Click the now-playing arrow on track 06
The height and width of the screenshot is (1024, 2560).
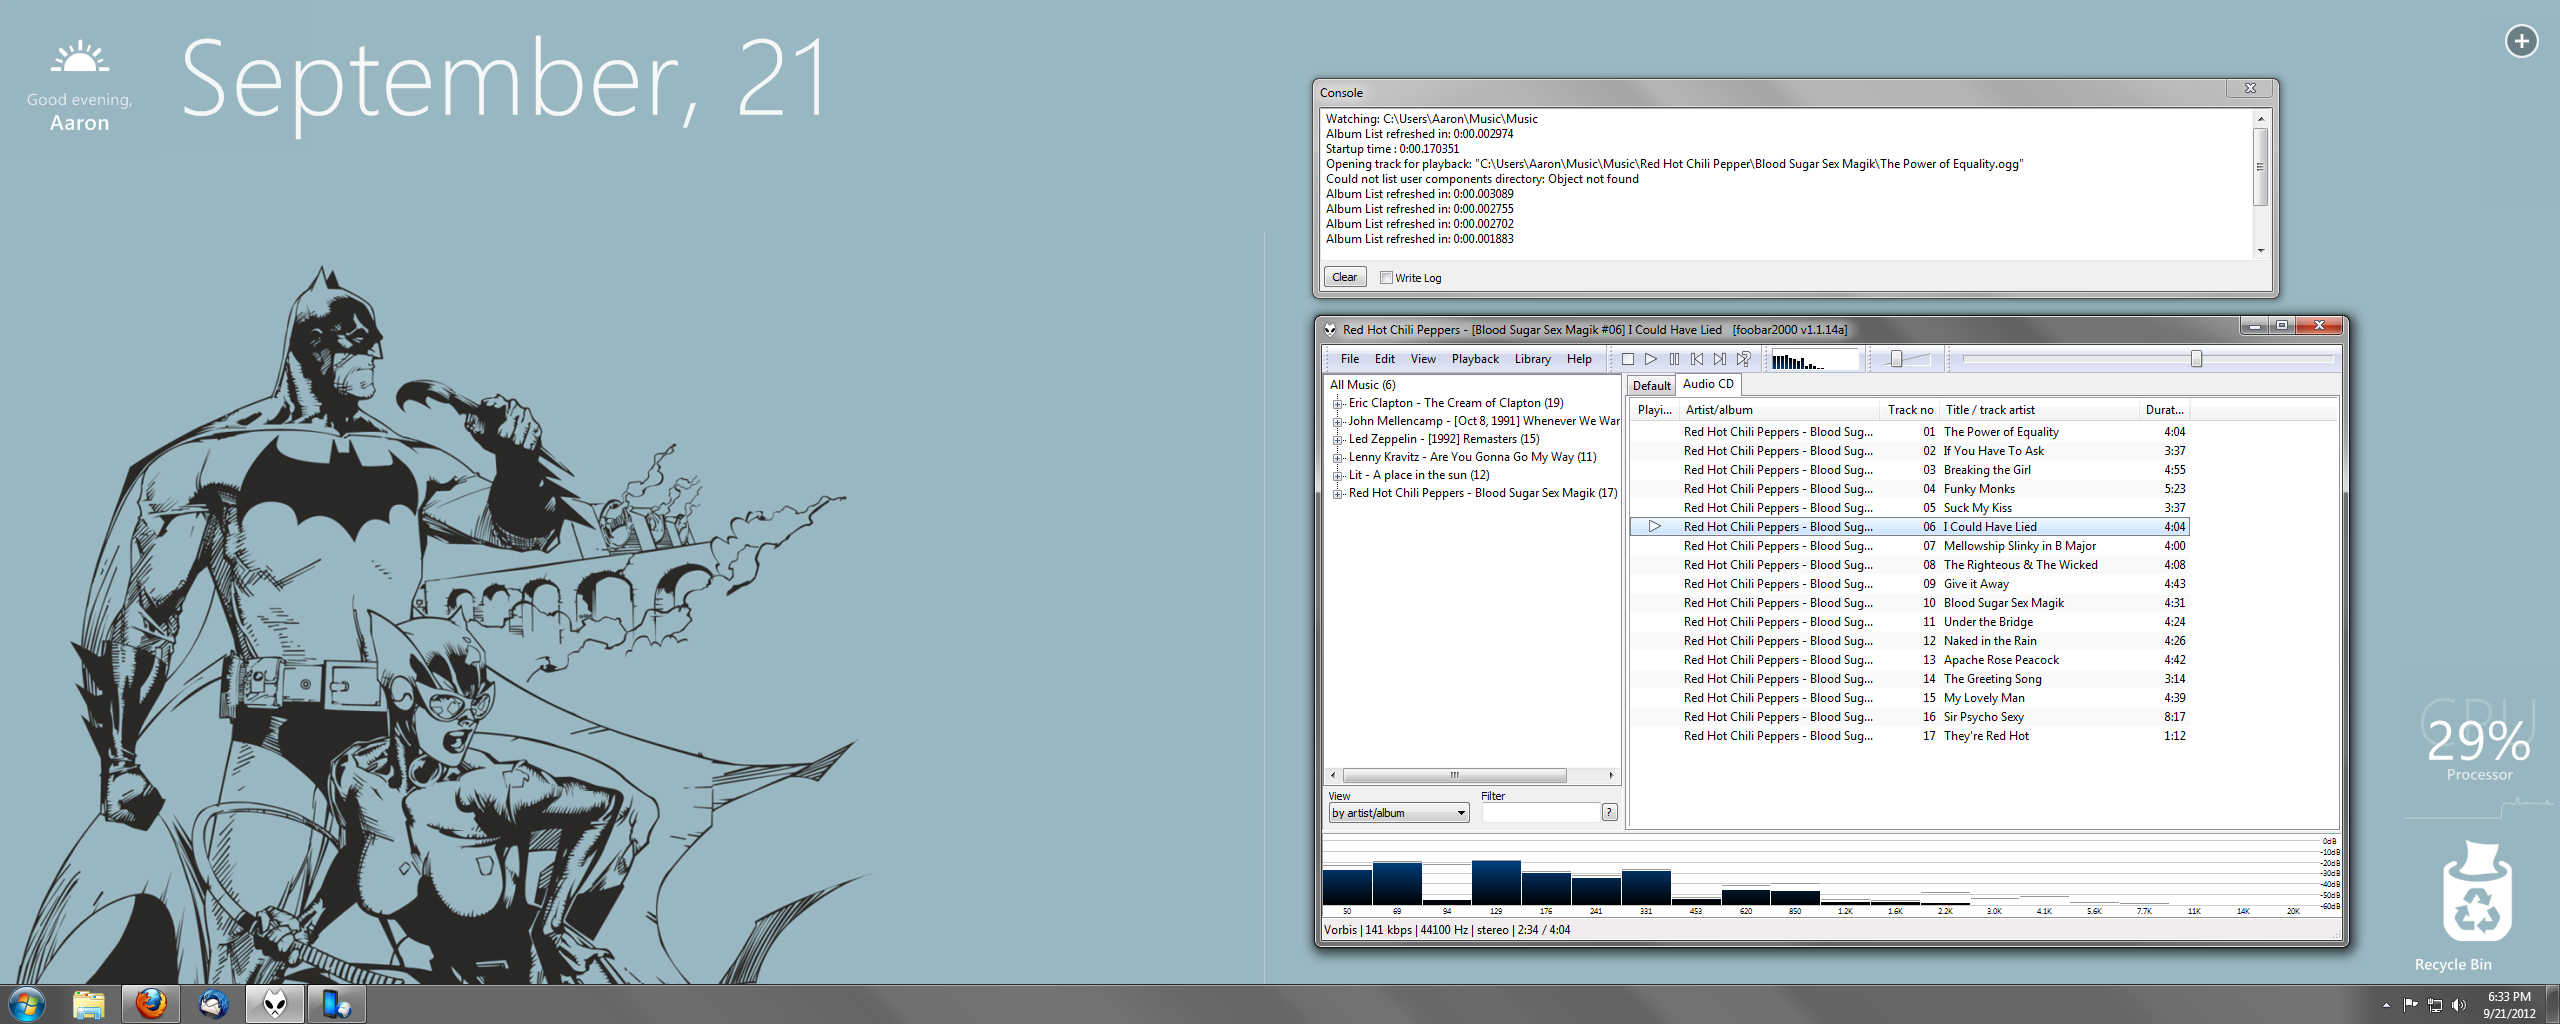tap(1655, 527)
